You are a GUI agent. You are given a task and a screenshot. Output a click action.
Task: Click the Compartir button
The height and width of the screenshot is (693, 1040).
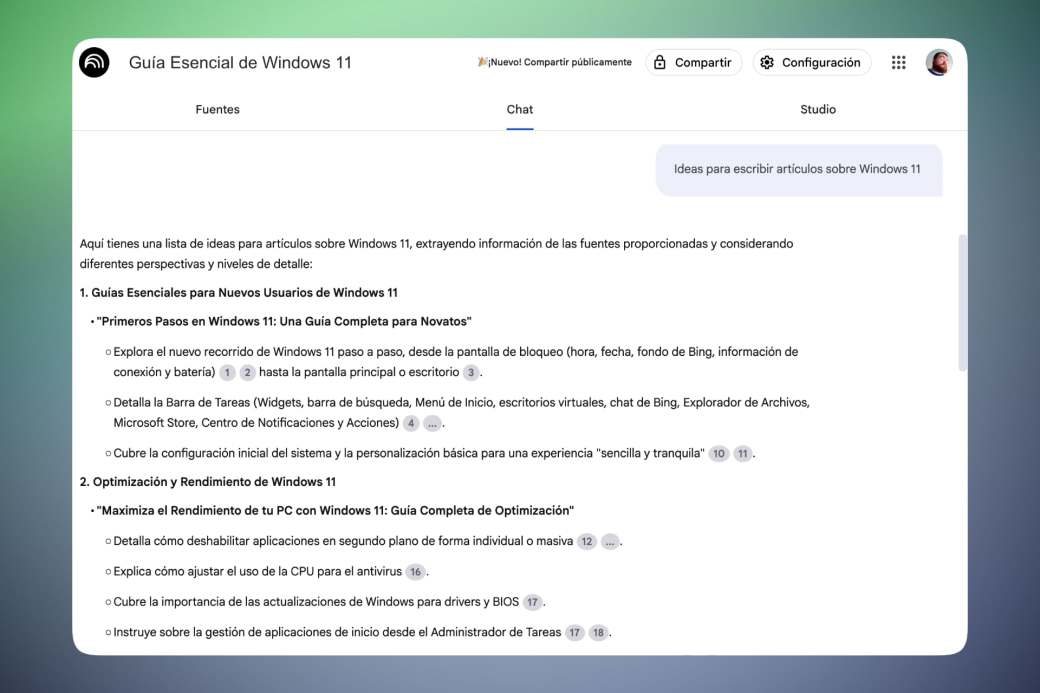click(x=693, y=62)
